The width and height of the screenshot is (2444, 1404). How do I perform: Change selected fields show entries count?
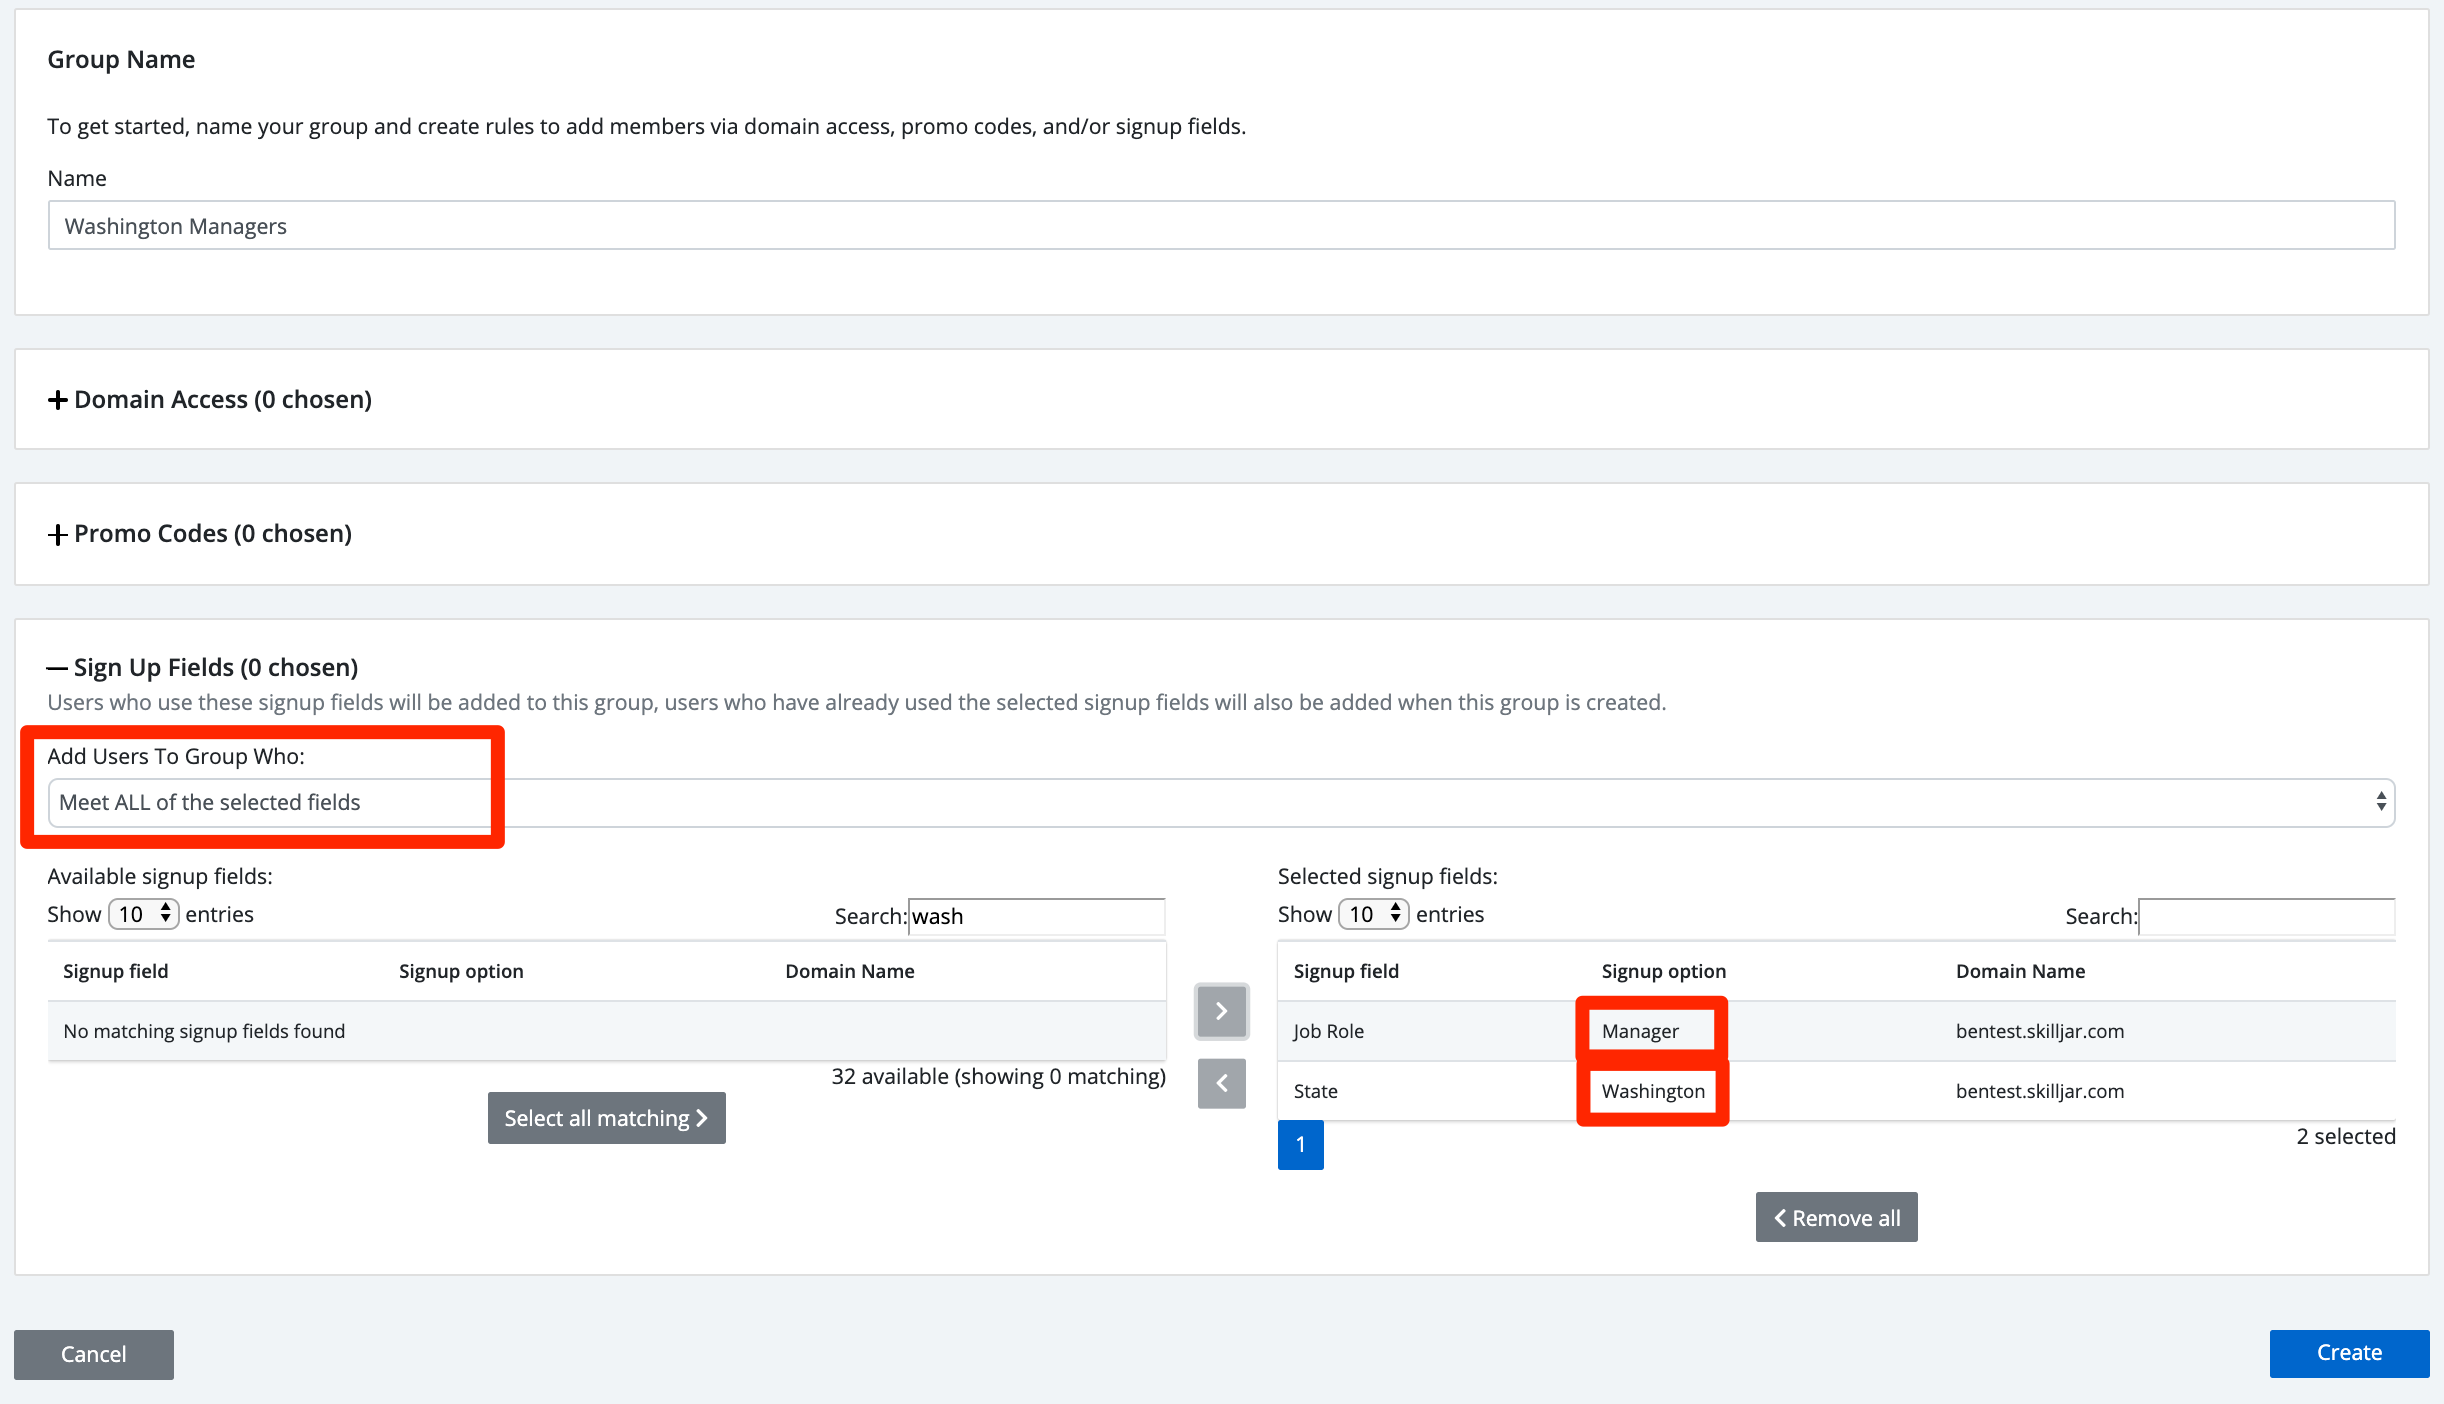tap(1374, 914)
